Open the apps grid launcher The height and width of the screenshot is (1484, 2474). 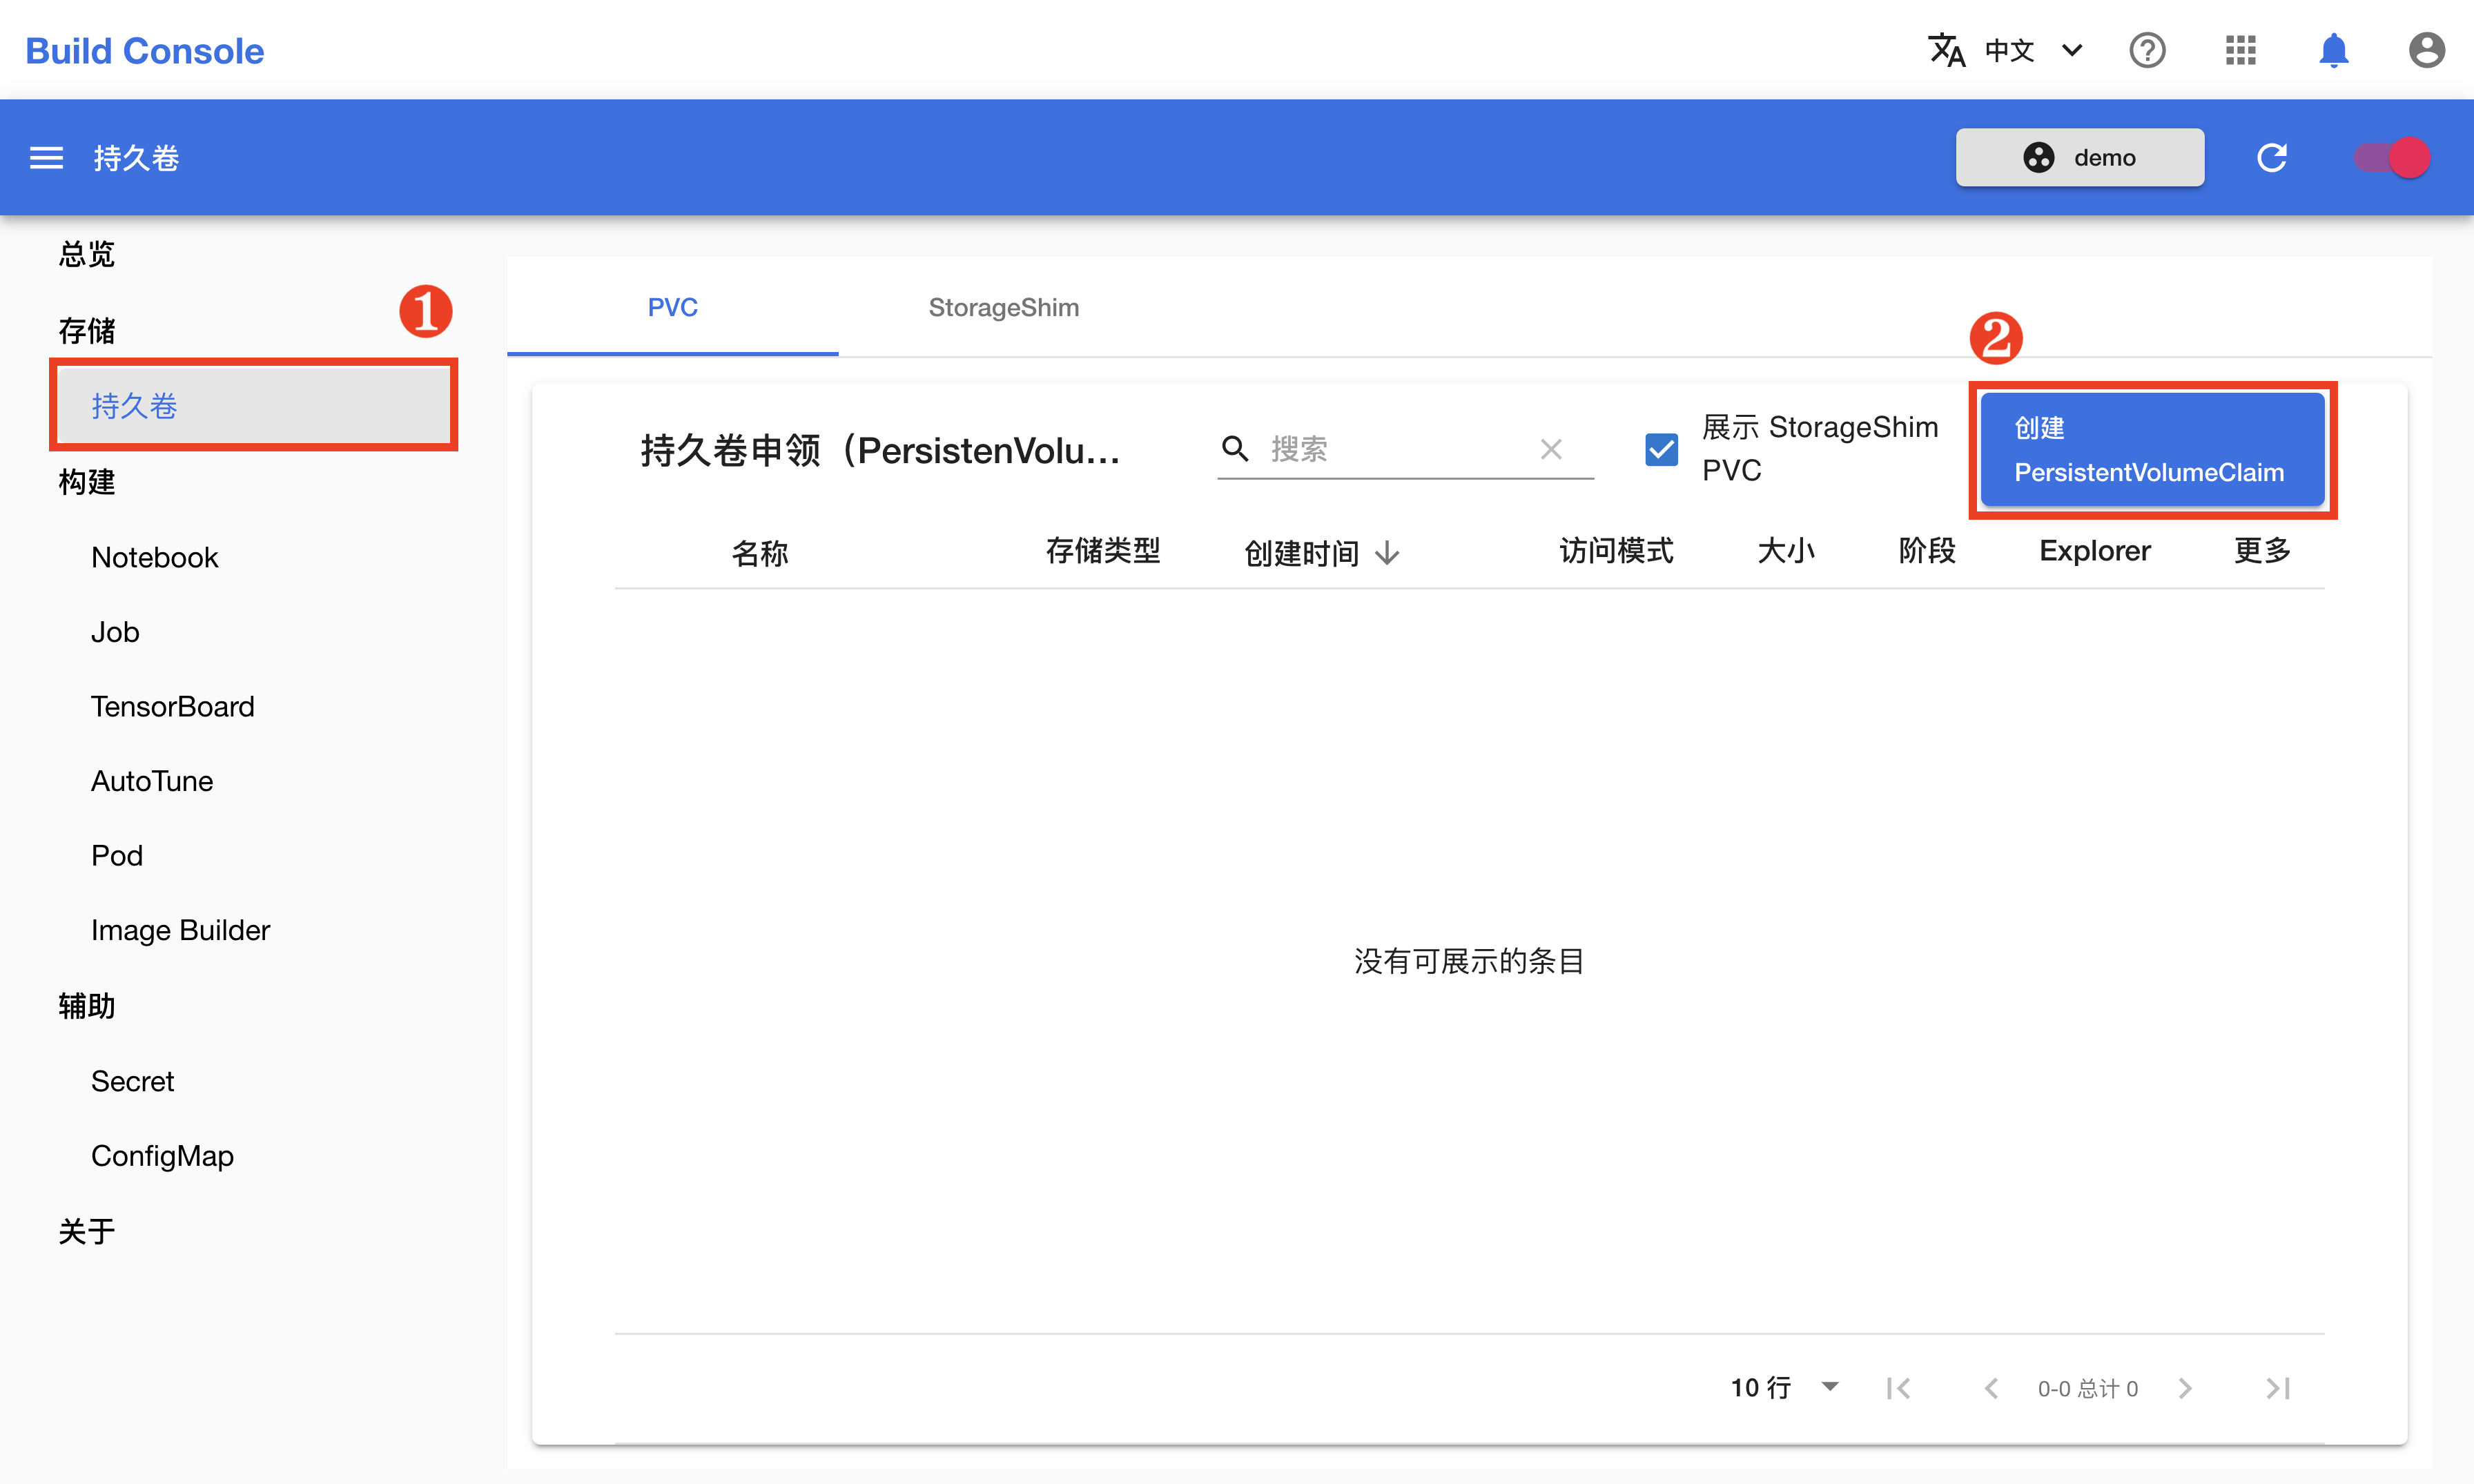pos(2240,50)
